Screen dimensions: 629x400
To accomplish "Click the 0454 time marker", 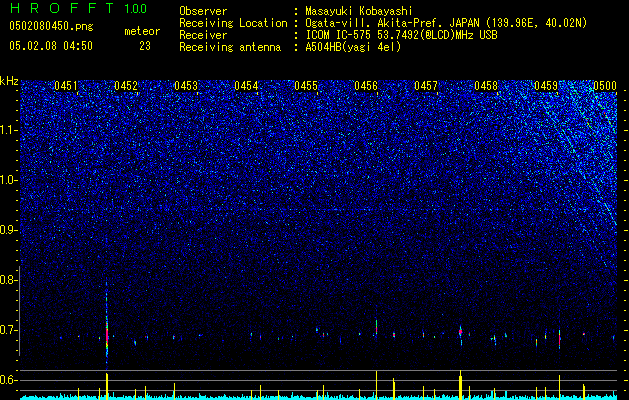I will [246, 86].
